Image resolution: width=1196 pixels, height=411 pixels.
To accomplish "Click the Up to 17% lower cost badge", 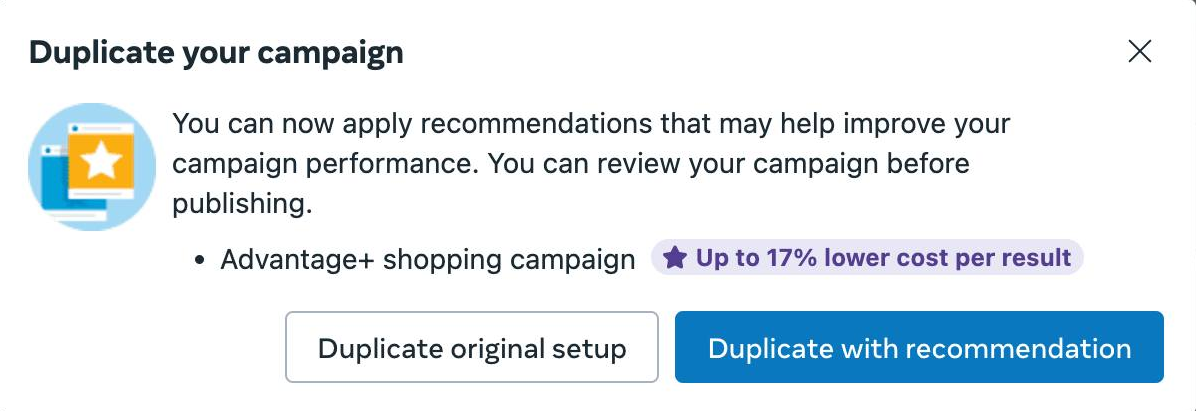I will tap(867, 258).
